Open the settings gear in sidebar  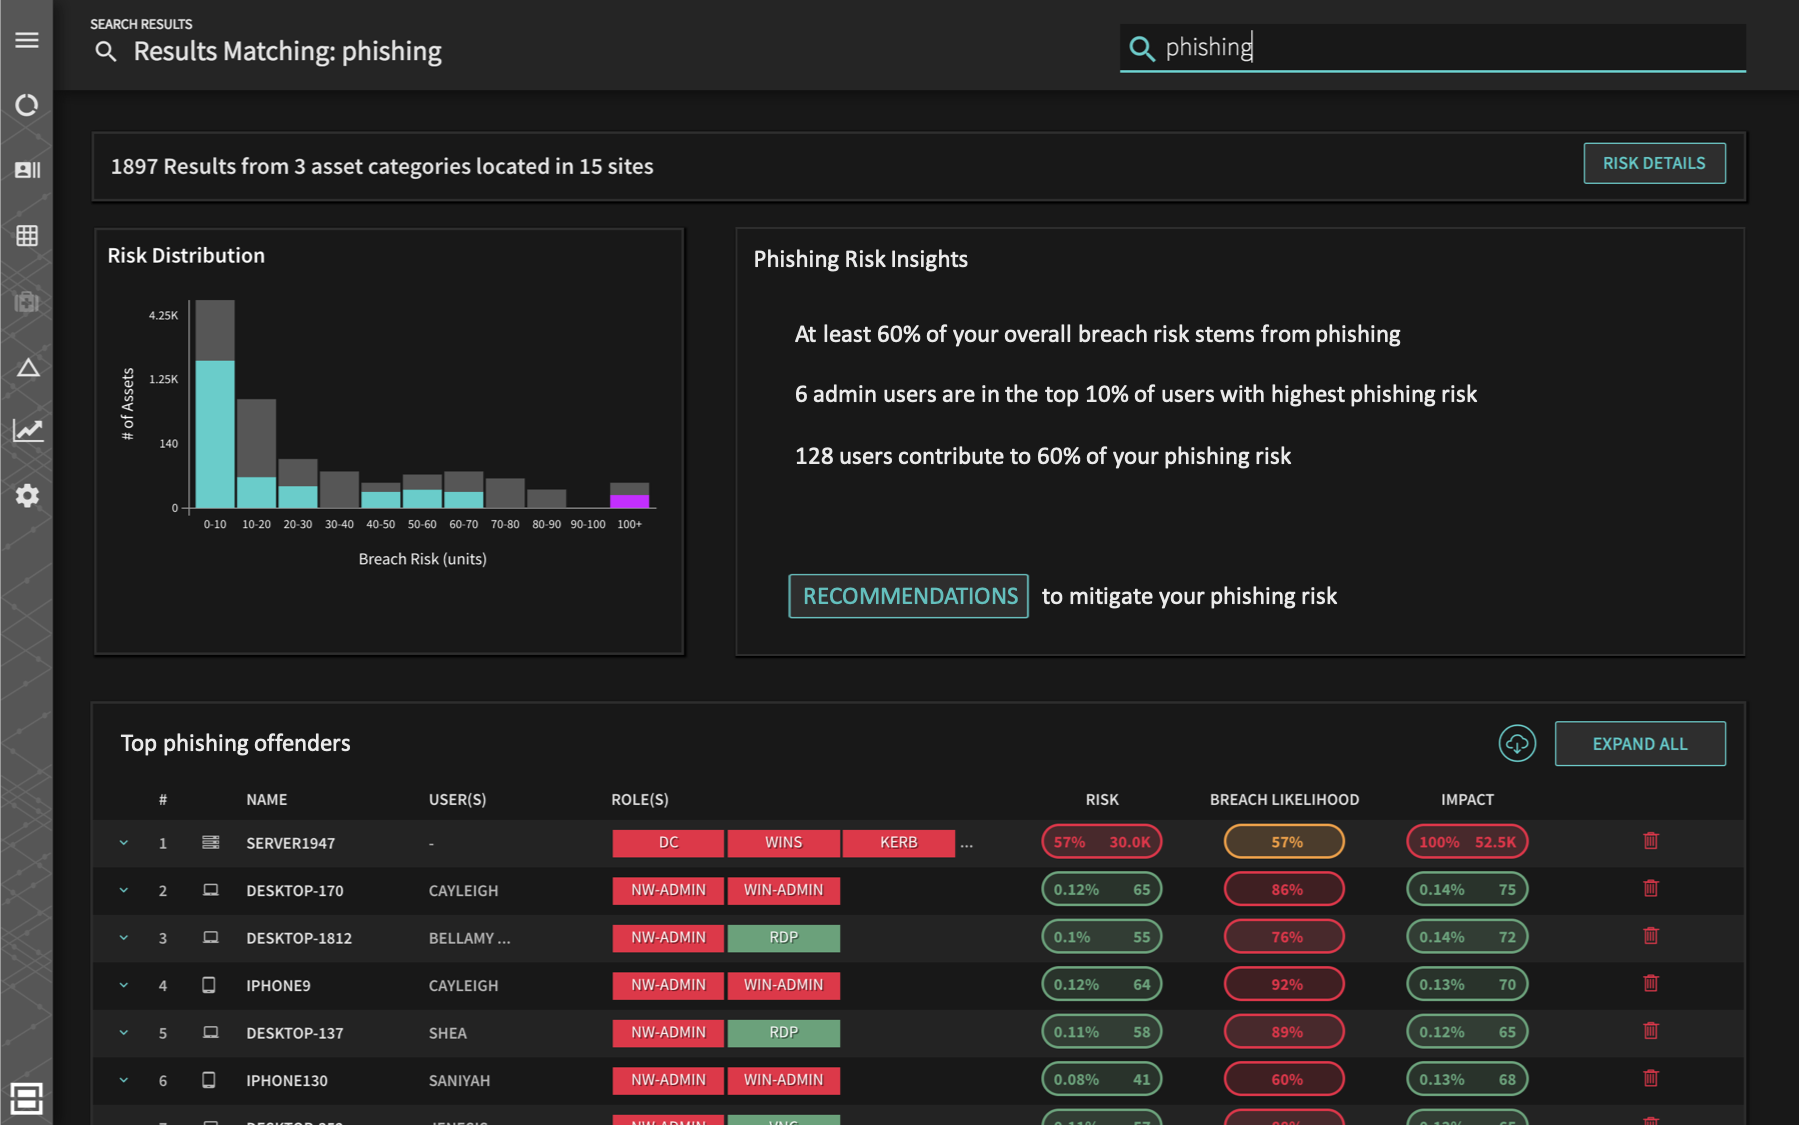27,496
